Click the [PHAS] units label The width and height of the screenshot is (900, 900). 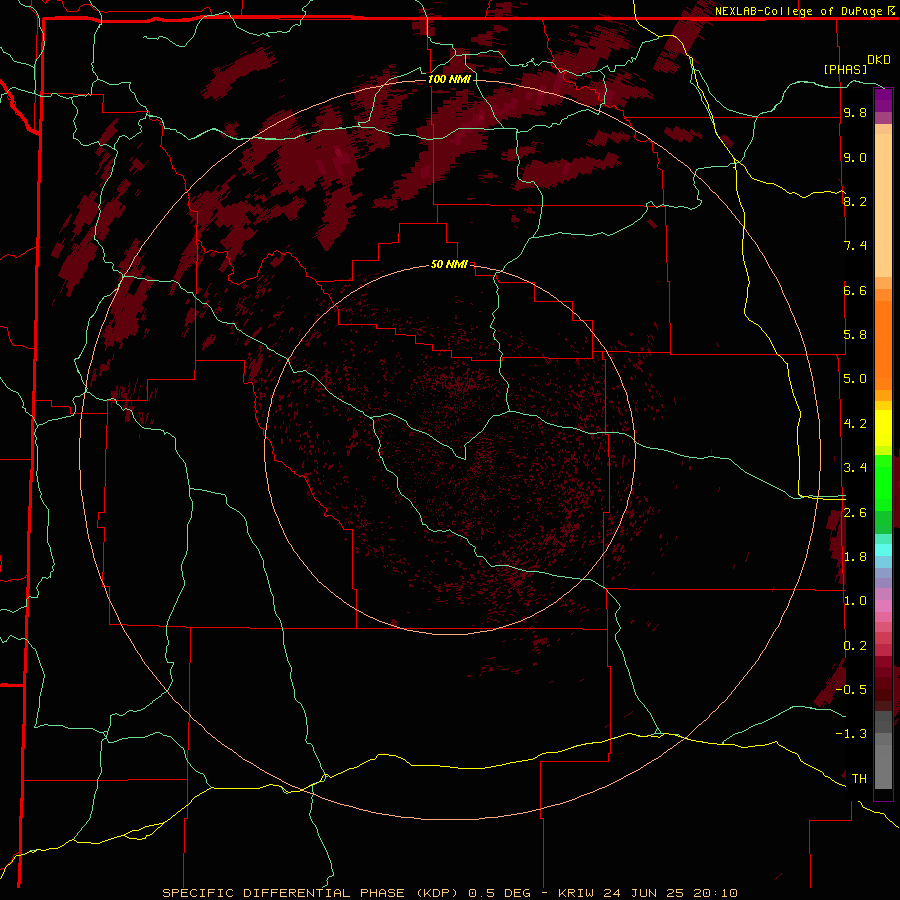click(845, 69)
